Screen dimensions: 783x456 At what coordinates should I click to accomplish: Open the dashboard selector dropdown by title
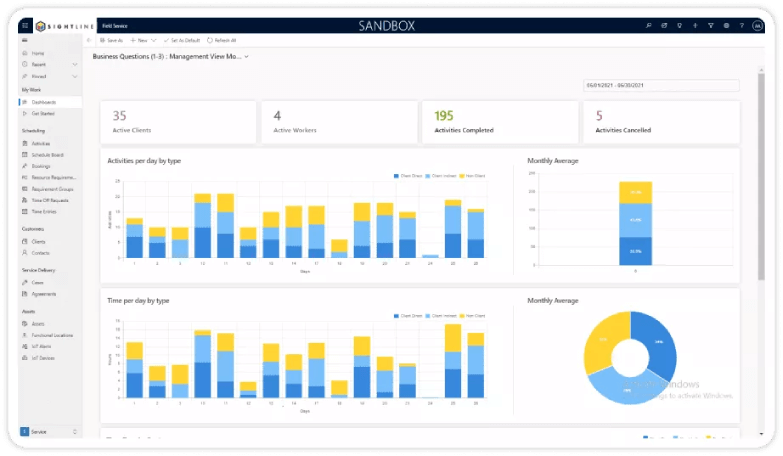tap(170, 56)
